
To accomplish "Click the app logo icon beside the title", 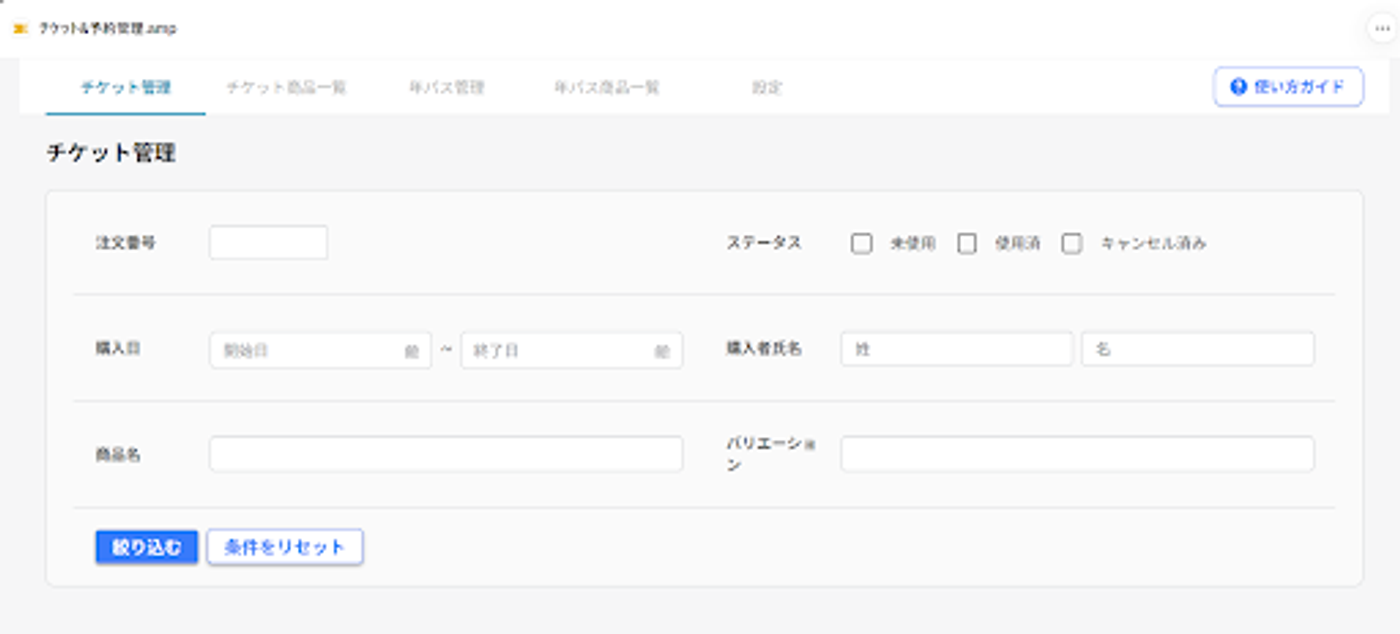I will click(x=20, y=29).
